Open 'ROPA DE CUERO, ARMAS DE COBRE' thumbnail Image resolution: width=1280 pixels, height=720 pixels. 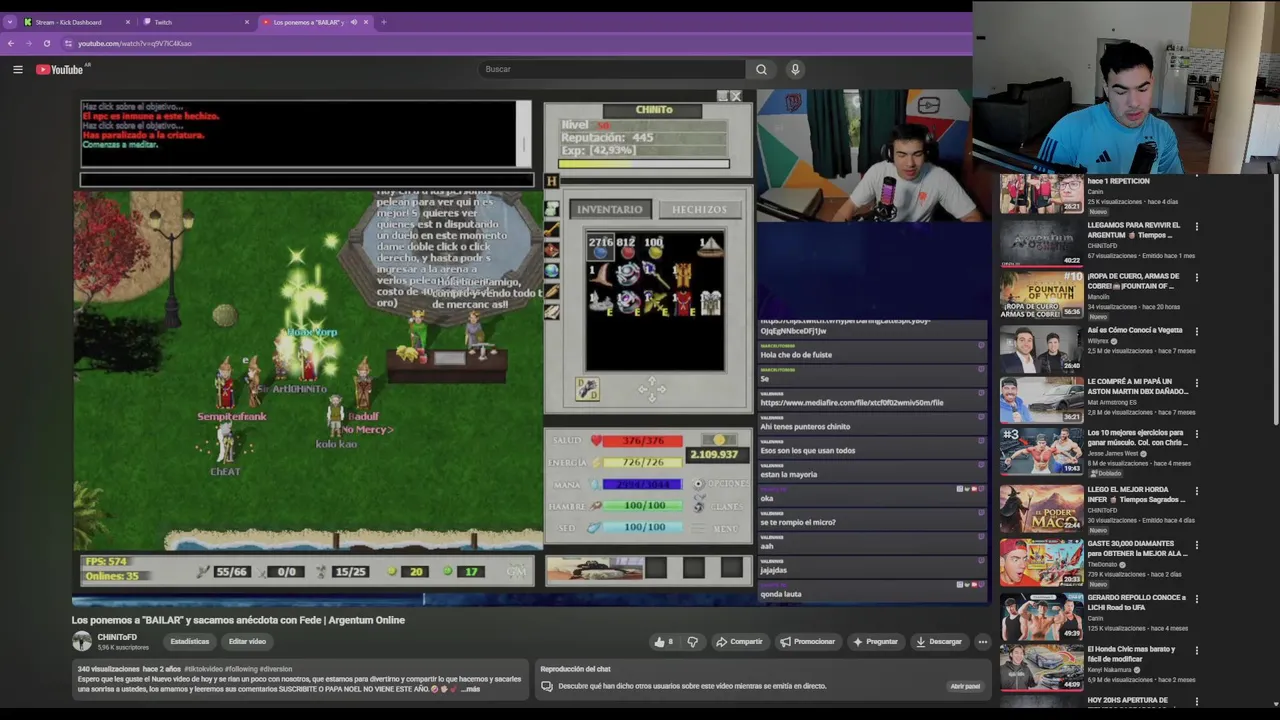tap(1041, 295)
